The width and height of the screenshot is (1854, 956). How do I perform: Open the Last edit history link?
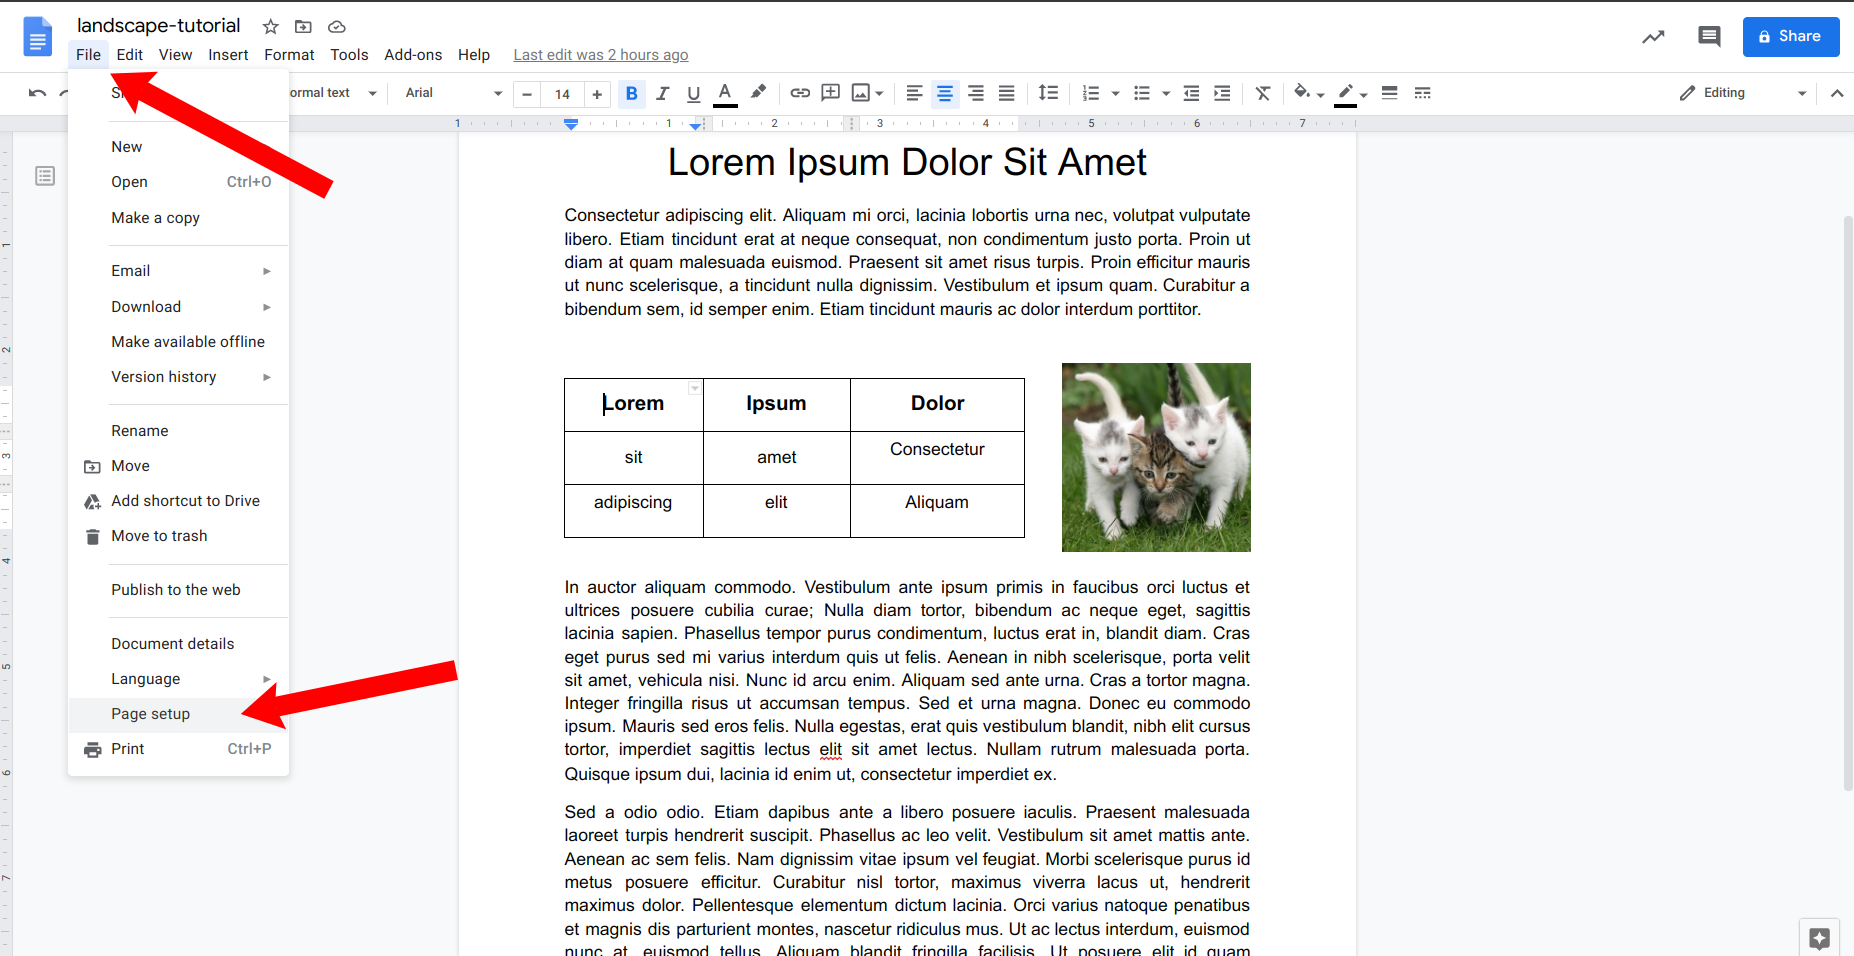(600, 55)
